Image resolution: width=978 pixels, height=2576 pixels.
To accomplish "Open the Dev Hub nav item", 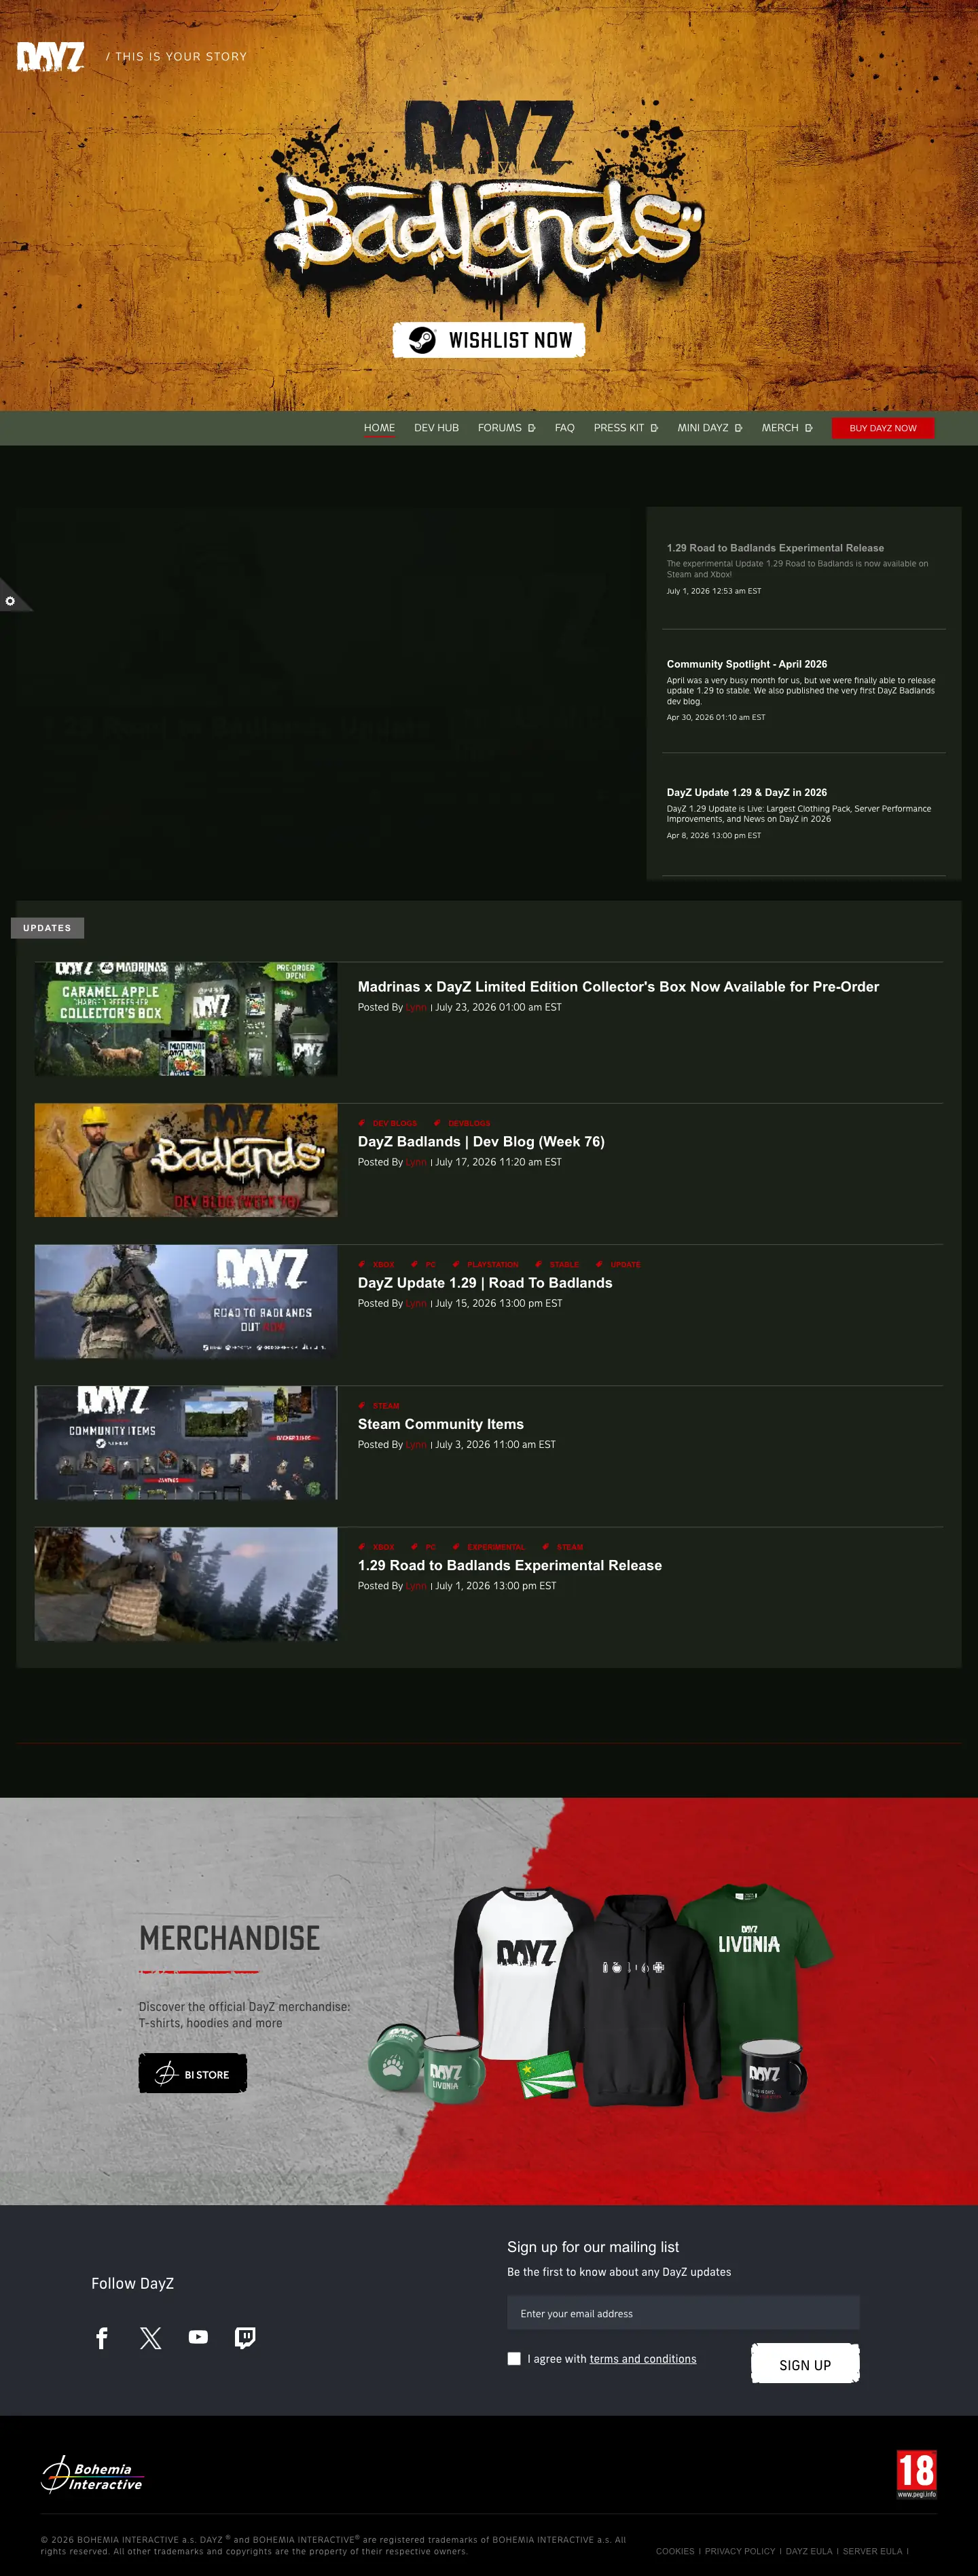I will 436,428.
